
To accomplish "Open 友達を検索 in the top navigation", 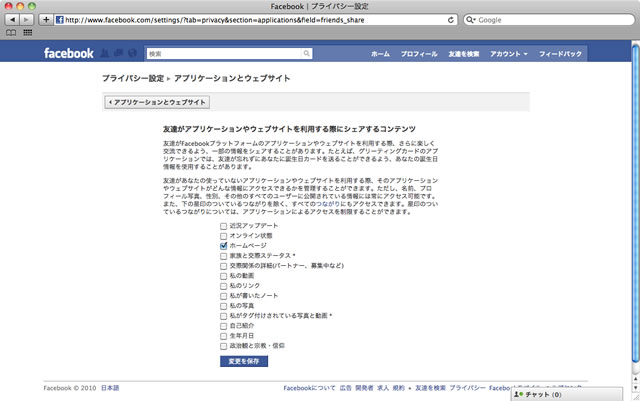I will tap(464, 54).
